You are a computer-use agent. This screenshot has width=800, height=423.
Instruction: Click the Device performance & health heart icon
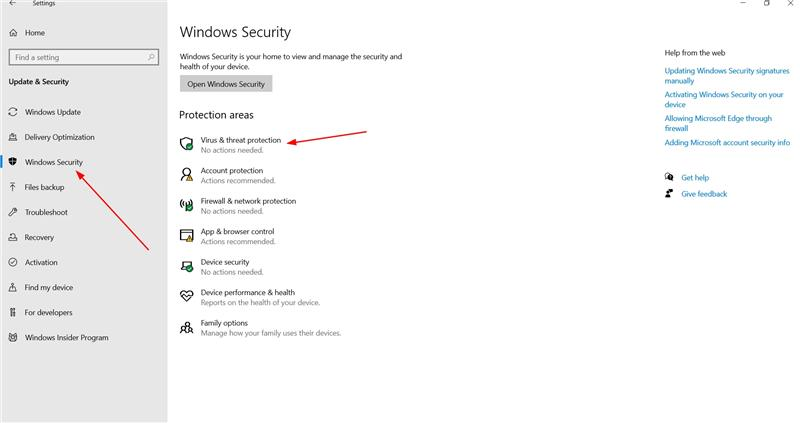coord(187,296)
